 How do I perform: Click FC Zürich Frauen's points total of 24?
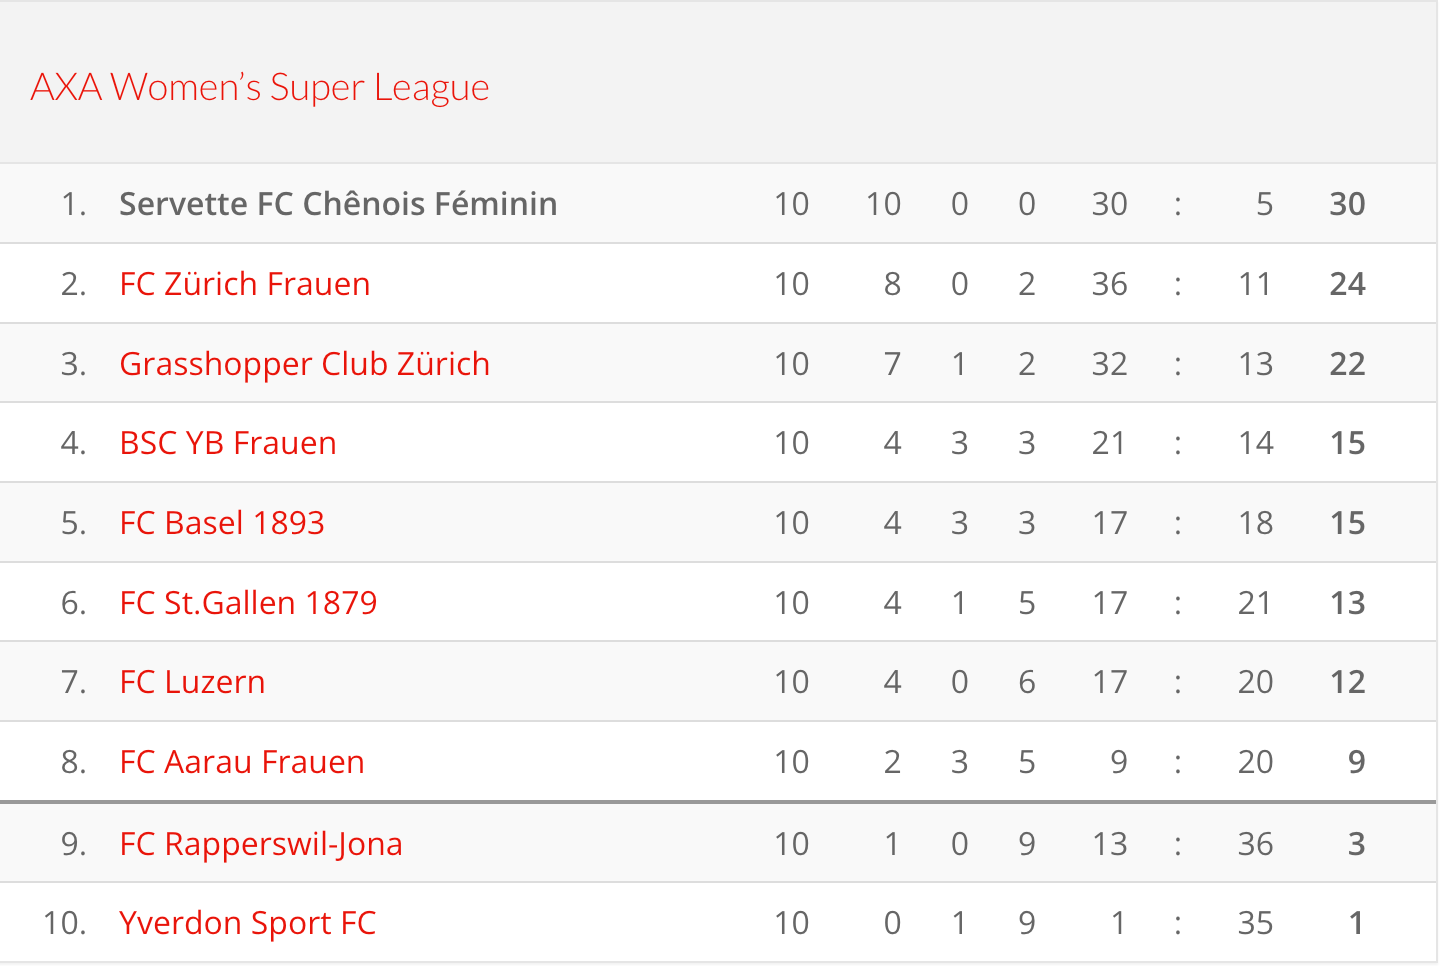[1347, 284]
